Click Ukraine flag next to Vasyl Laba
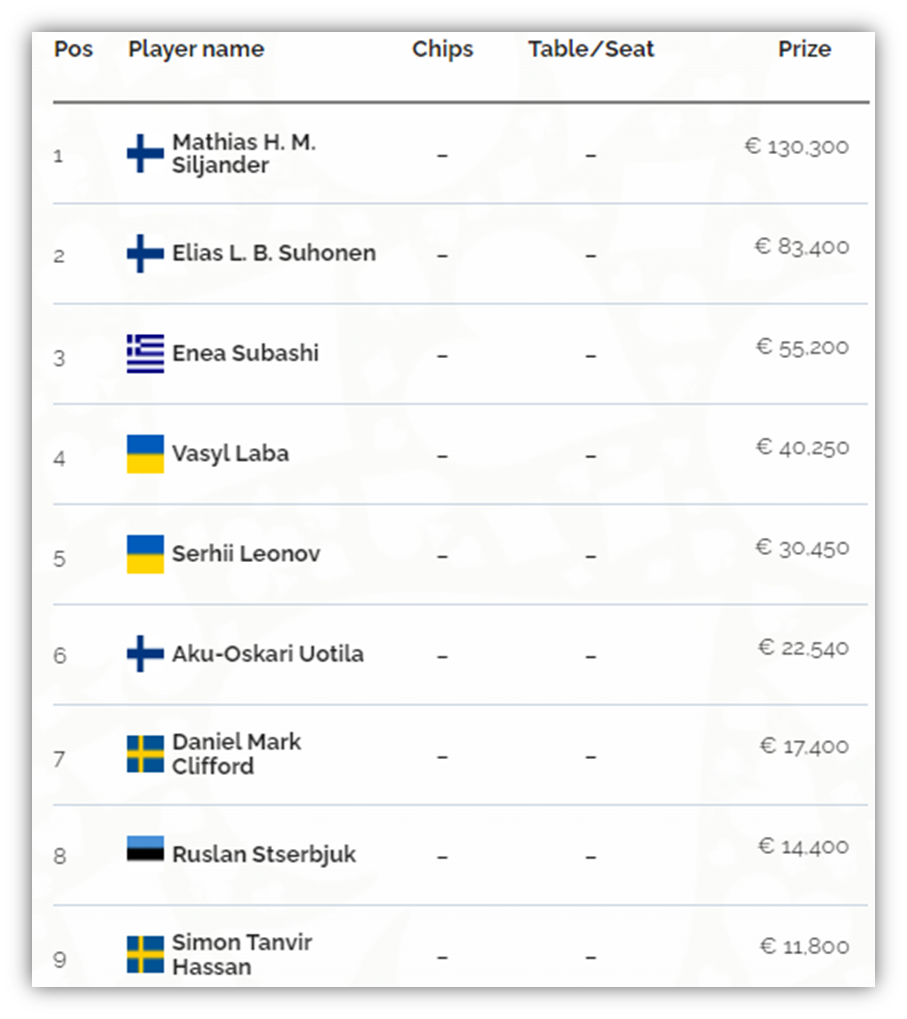907x1019 pixels. click(x=146, y=454)
